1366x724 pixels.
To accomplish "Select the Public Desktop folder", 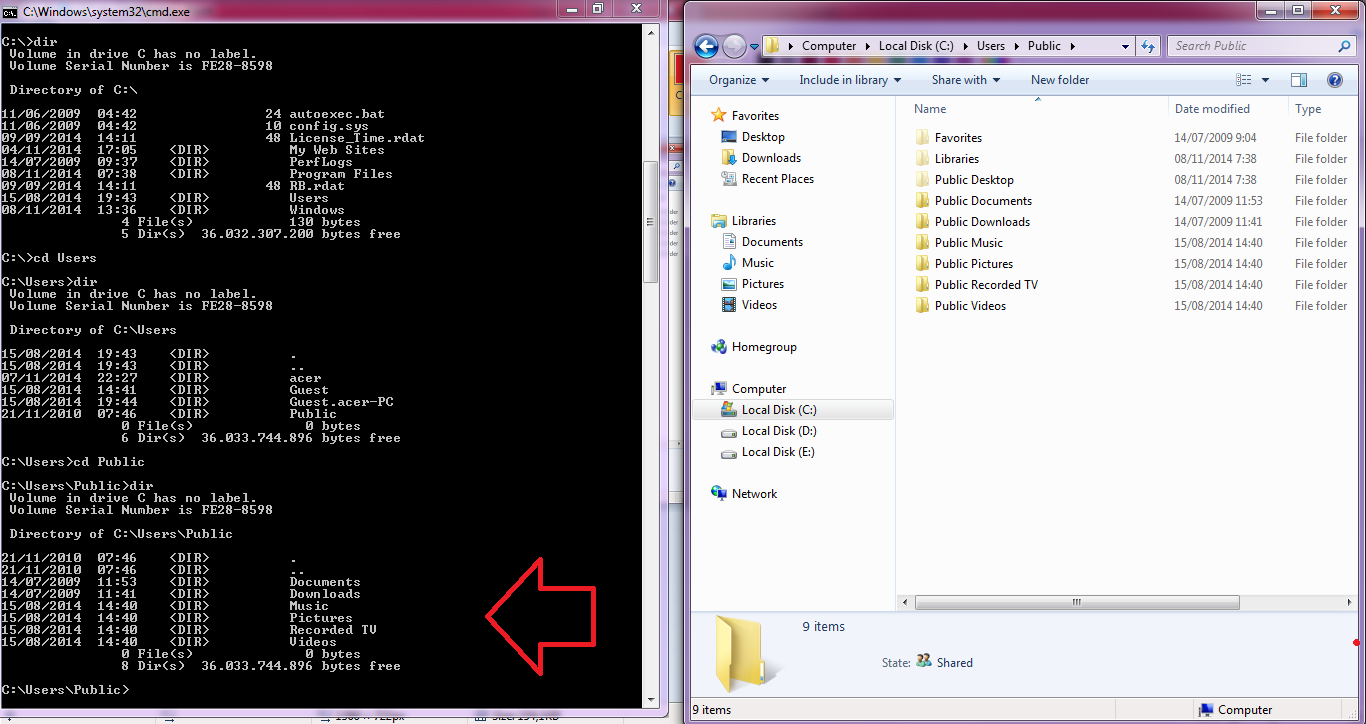I will tap(974, 180).
